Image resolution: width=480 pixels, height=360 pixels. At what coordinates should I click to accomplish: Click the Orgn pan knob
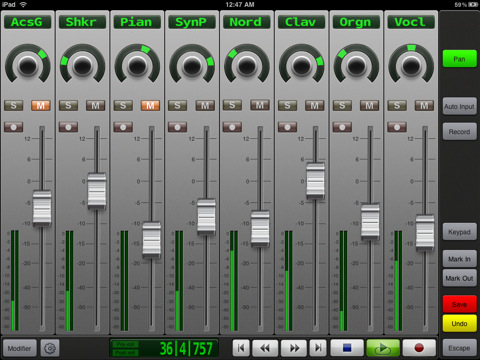356,65
